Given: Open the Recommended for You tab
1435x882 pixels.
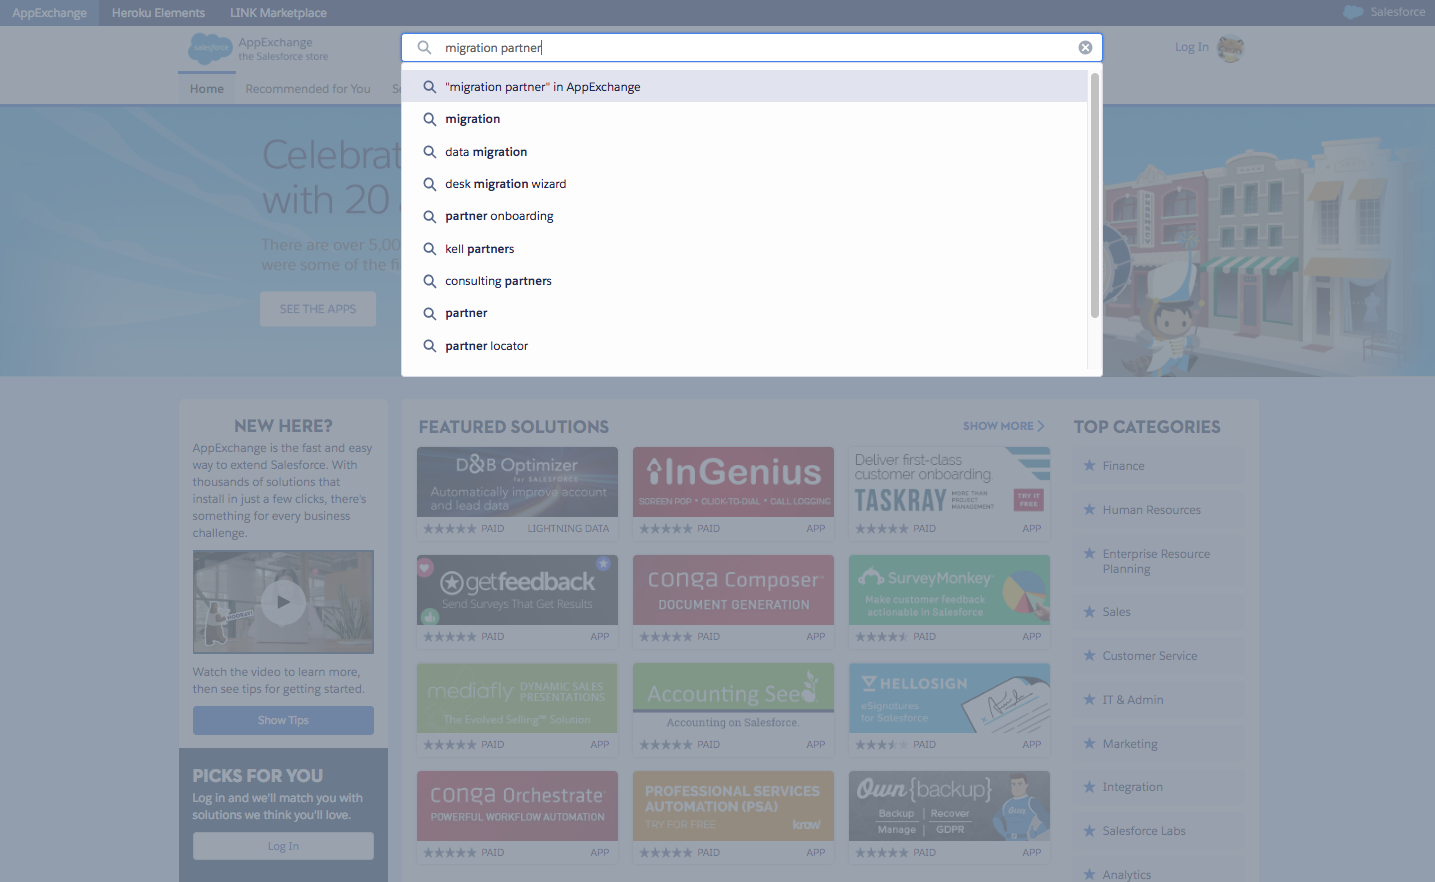Looking at the screenshot, I should 308,89.
